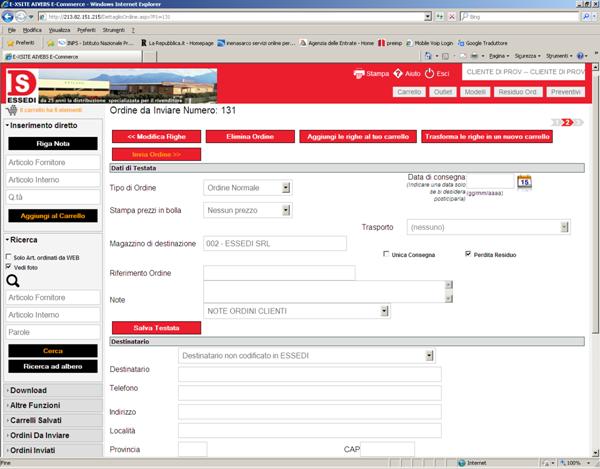This screenshot has height=469, width=600.
Task: Switch to the Outlet tab
Action: pos(444,91)
